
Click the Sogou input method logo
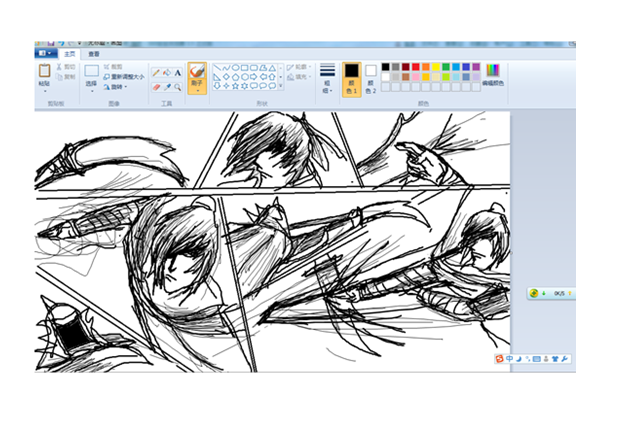point(499,358)
